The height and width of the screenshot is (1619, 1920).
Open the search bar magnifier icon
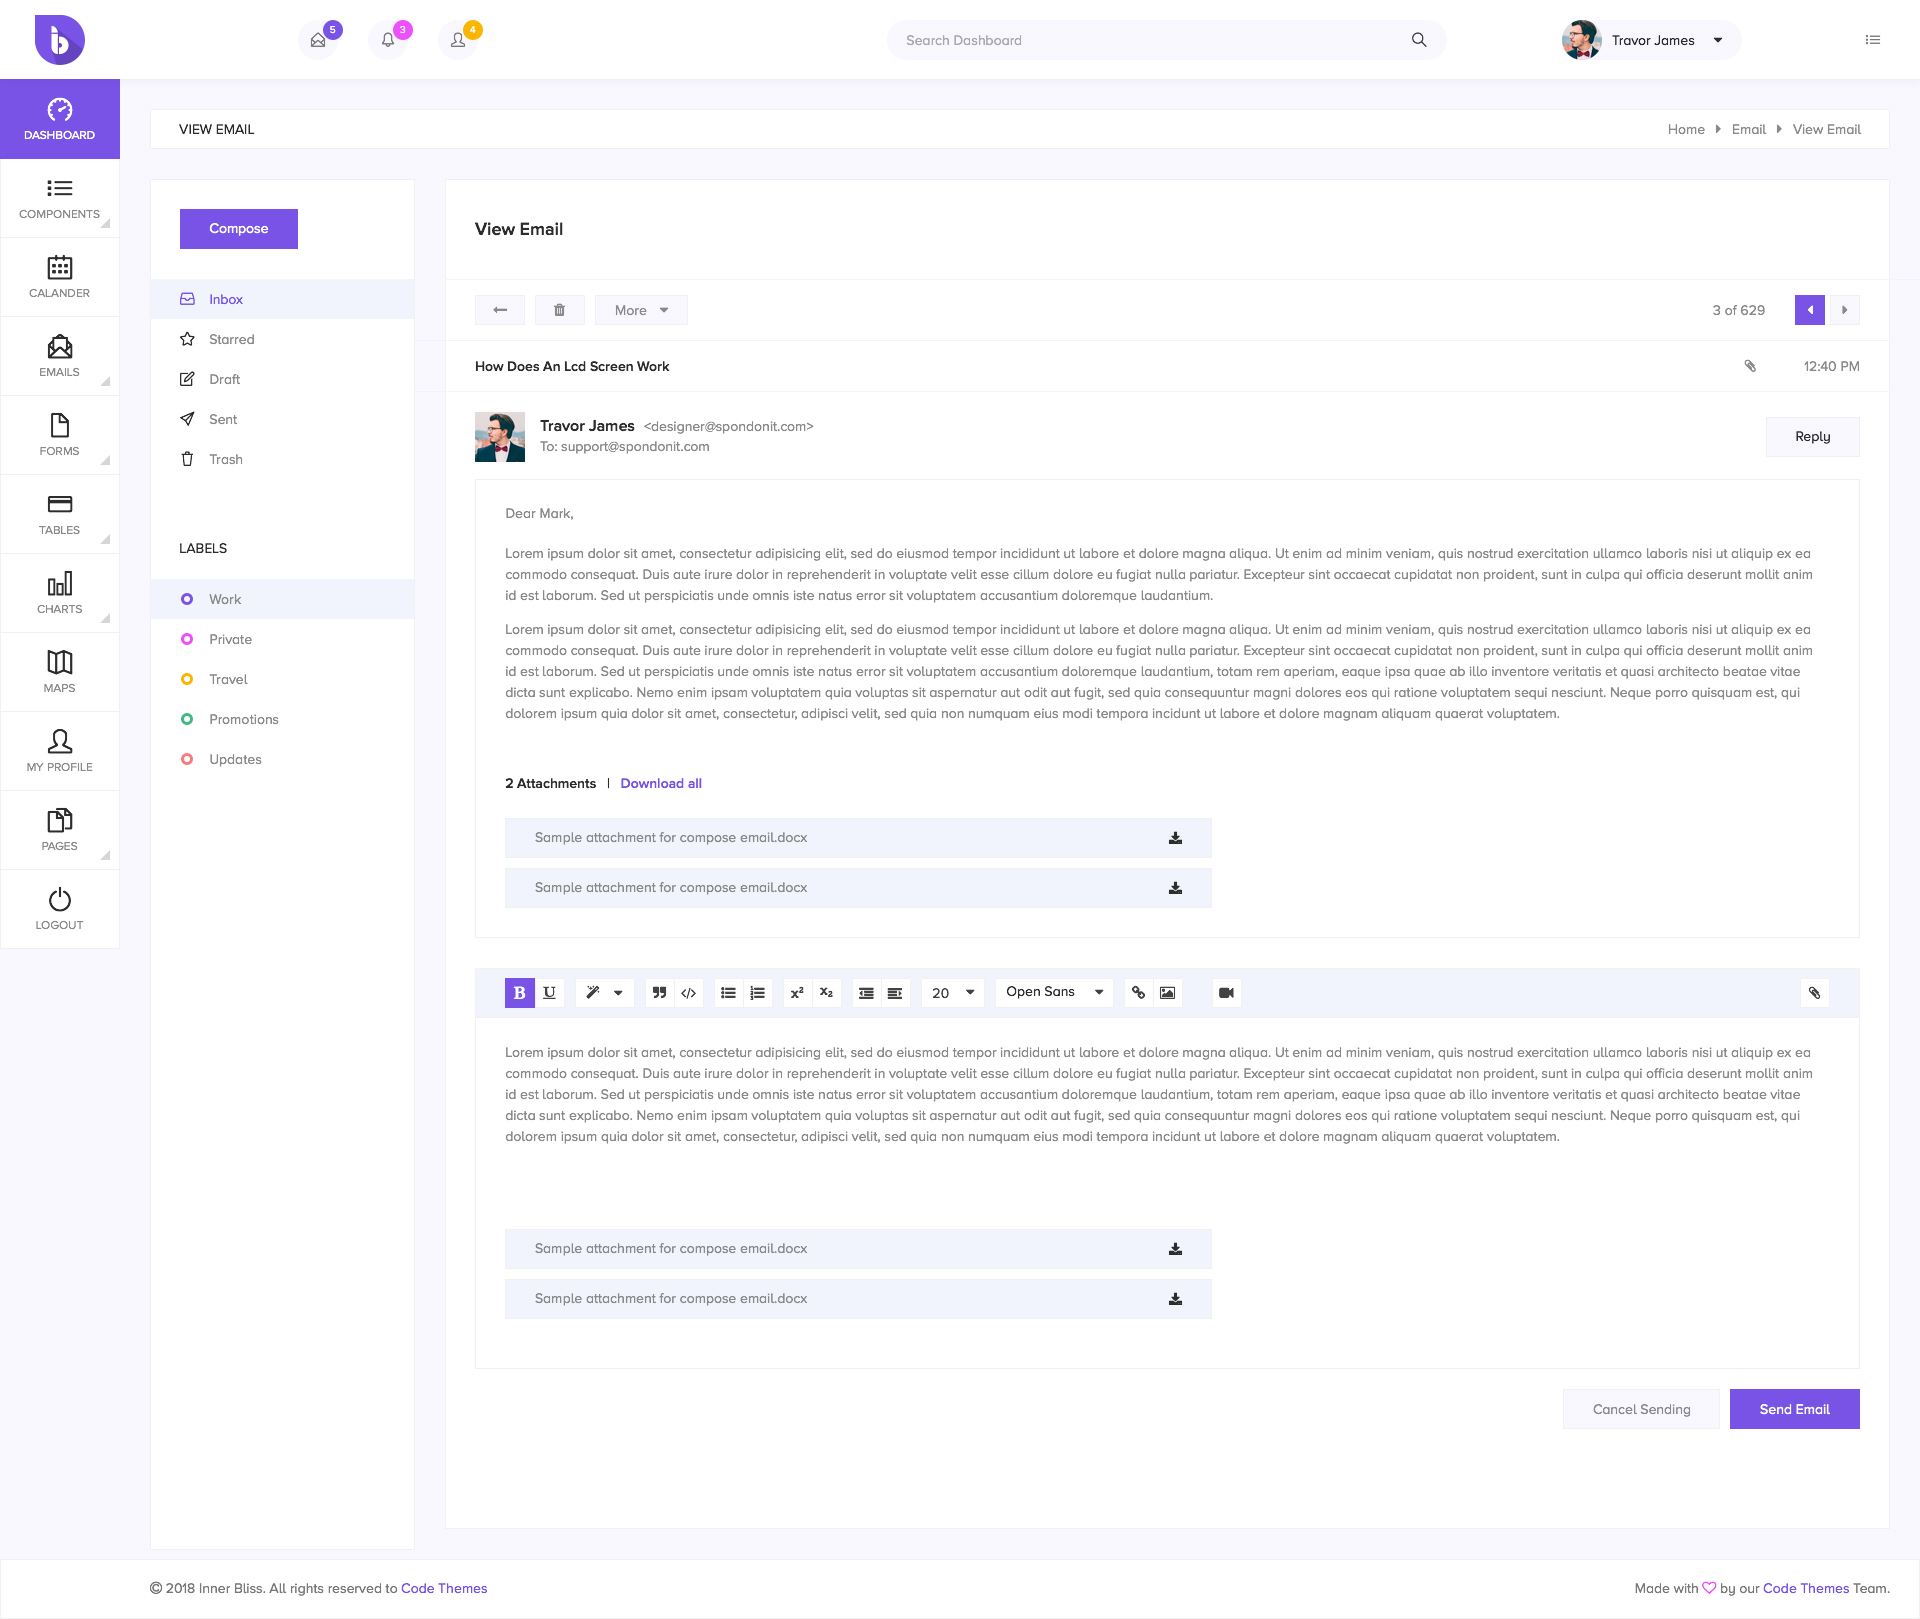click(x=1419, y=40)
